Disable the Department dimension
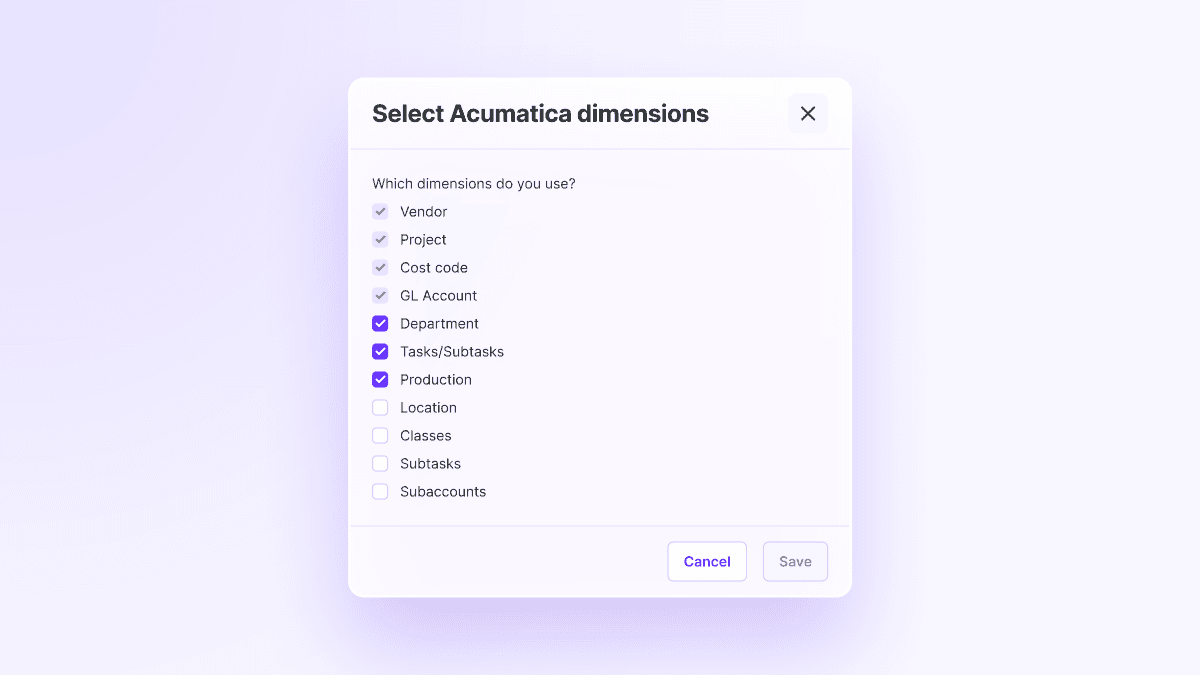Viewport: 1200px width, 675px height. pos(380,323)
